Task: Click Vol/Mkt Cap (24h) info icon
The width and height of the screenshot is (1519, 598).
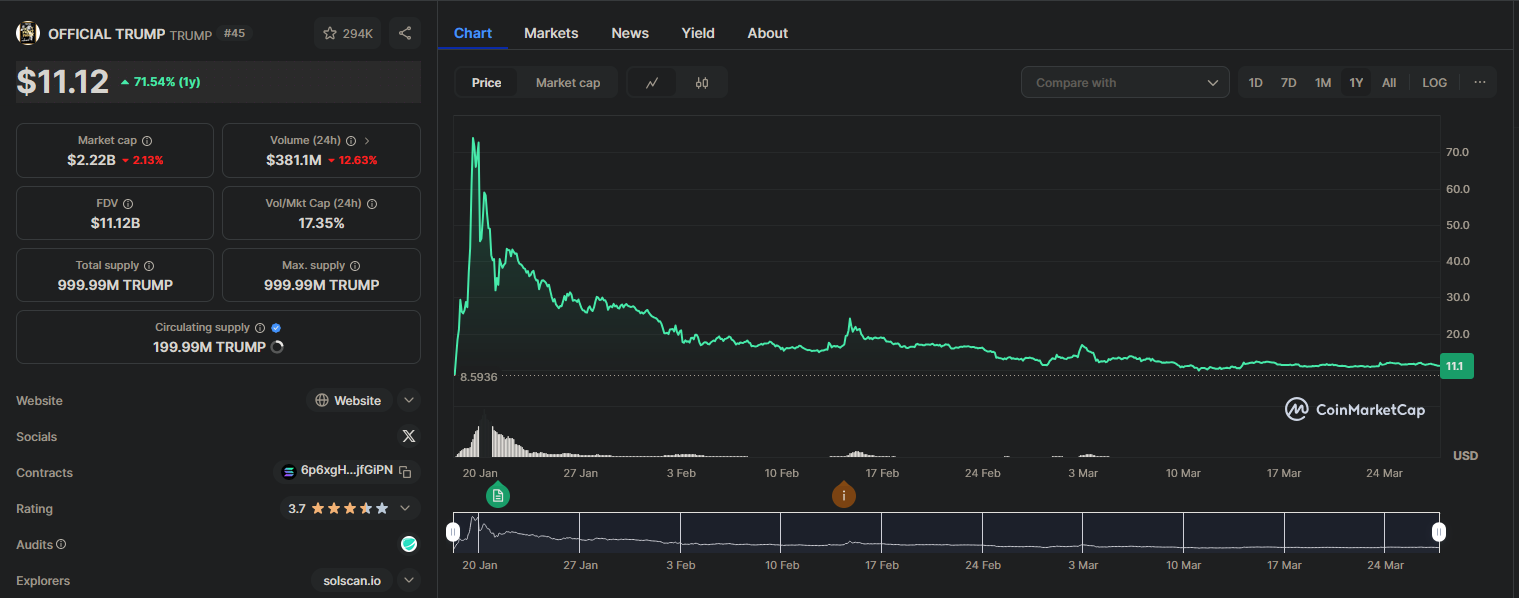Action: (x=372, y=204)
